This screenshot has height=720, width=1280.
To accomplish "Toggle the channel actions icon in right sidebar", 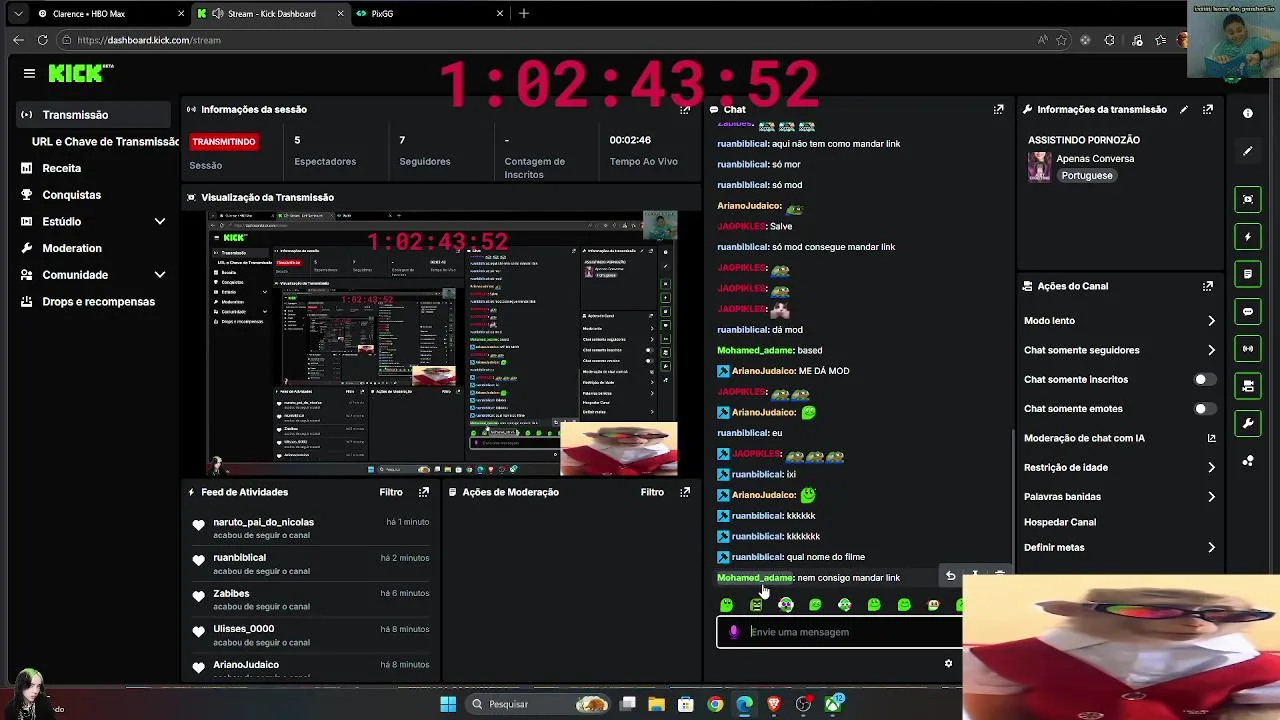I will (x=1248, y=386).
